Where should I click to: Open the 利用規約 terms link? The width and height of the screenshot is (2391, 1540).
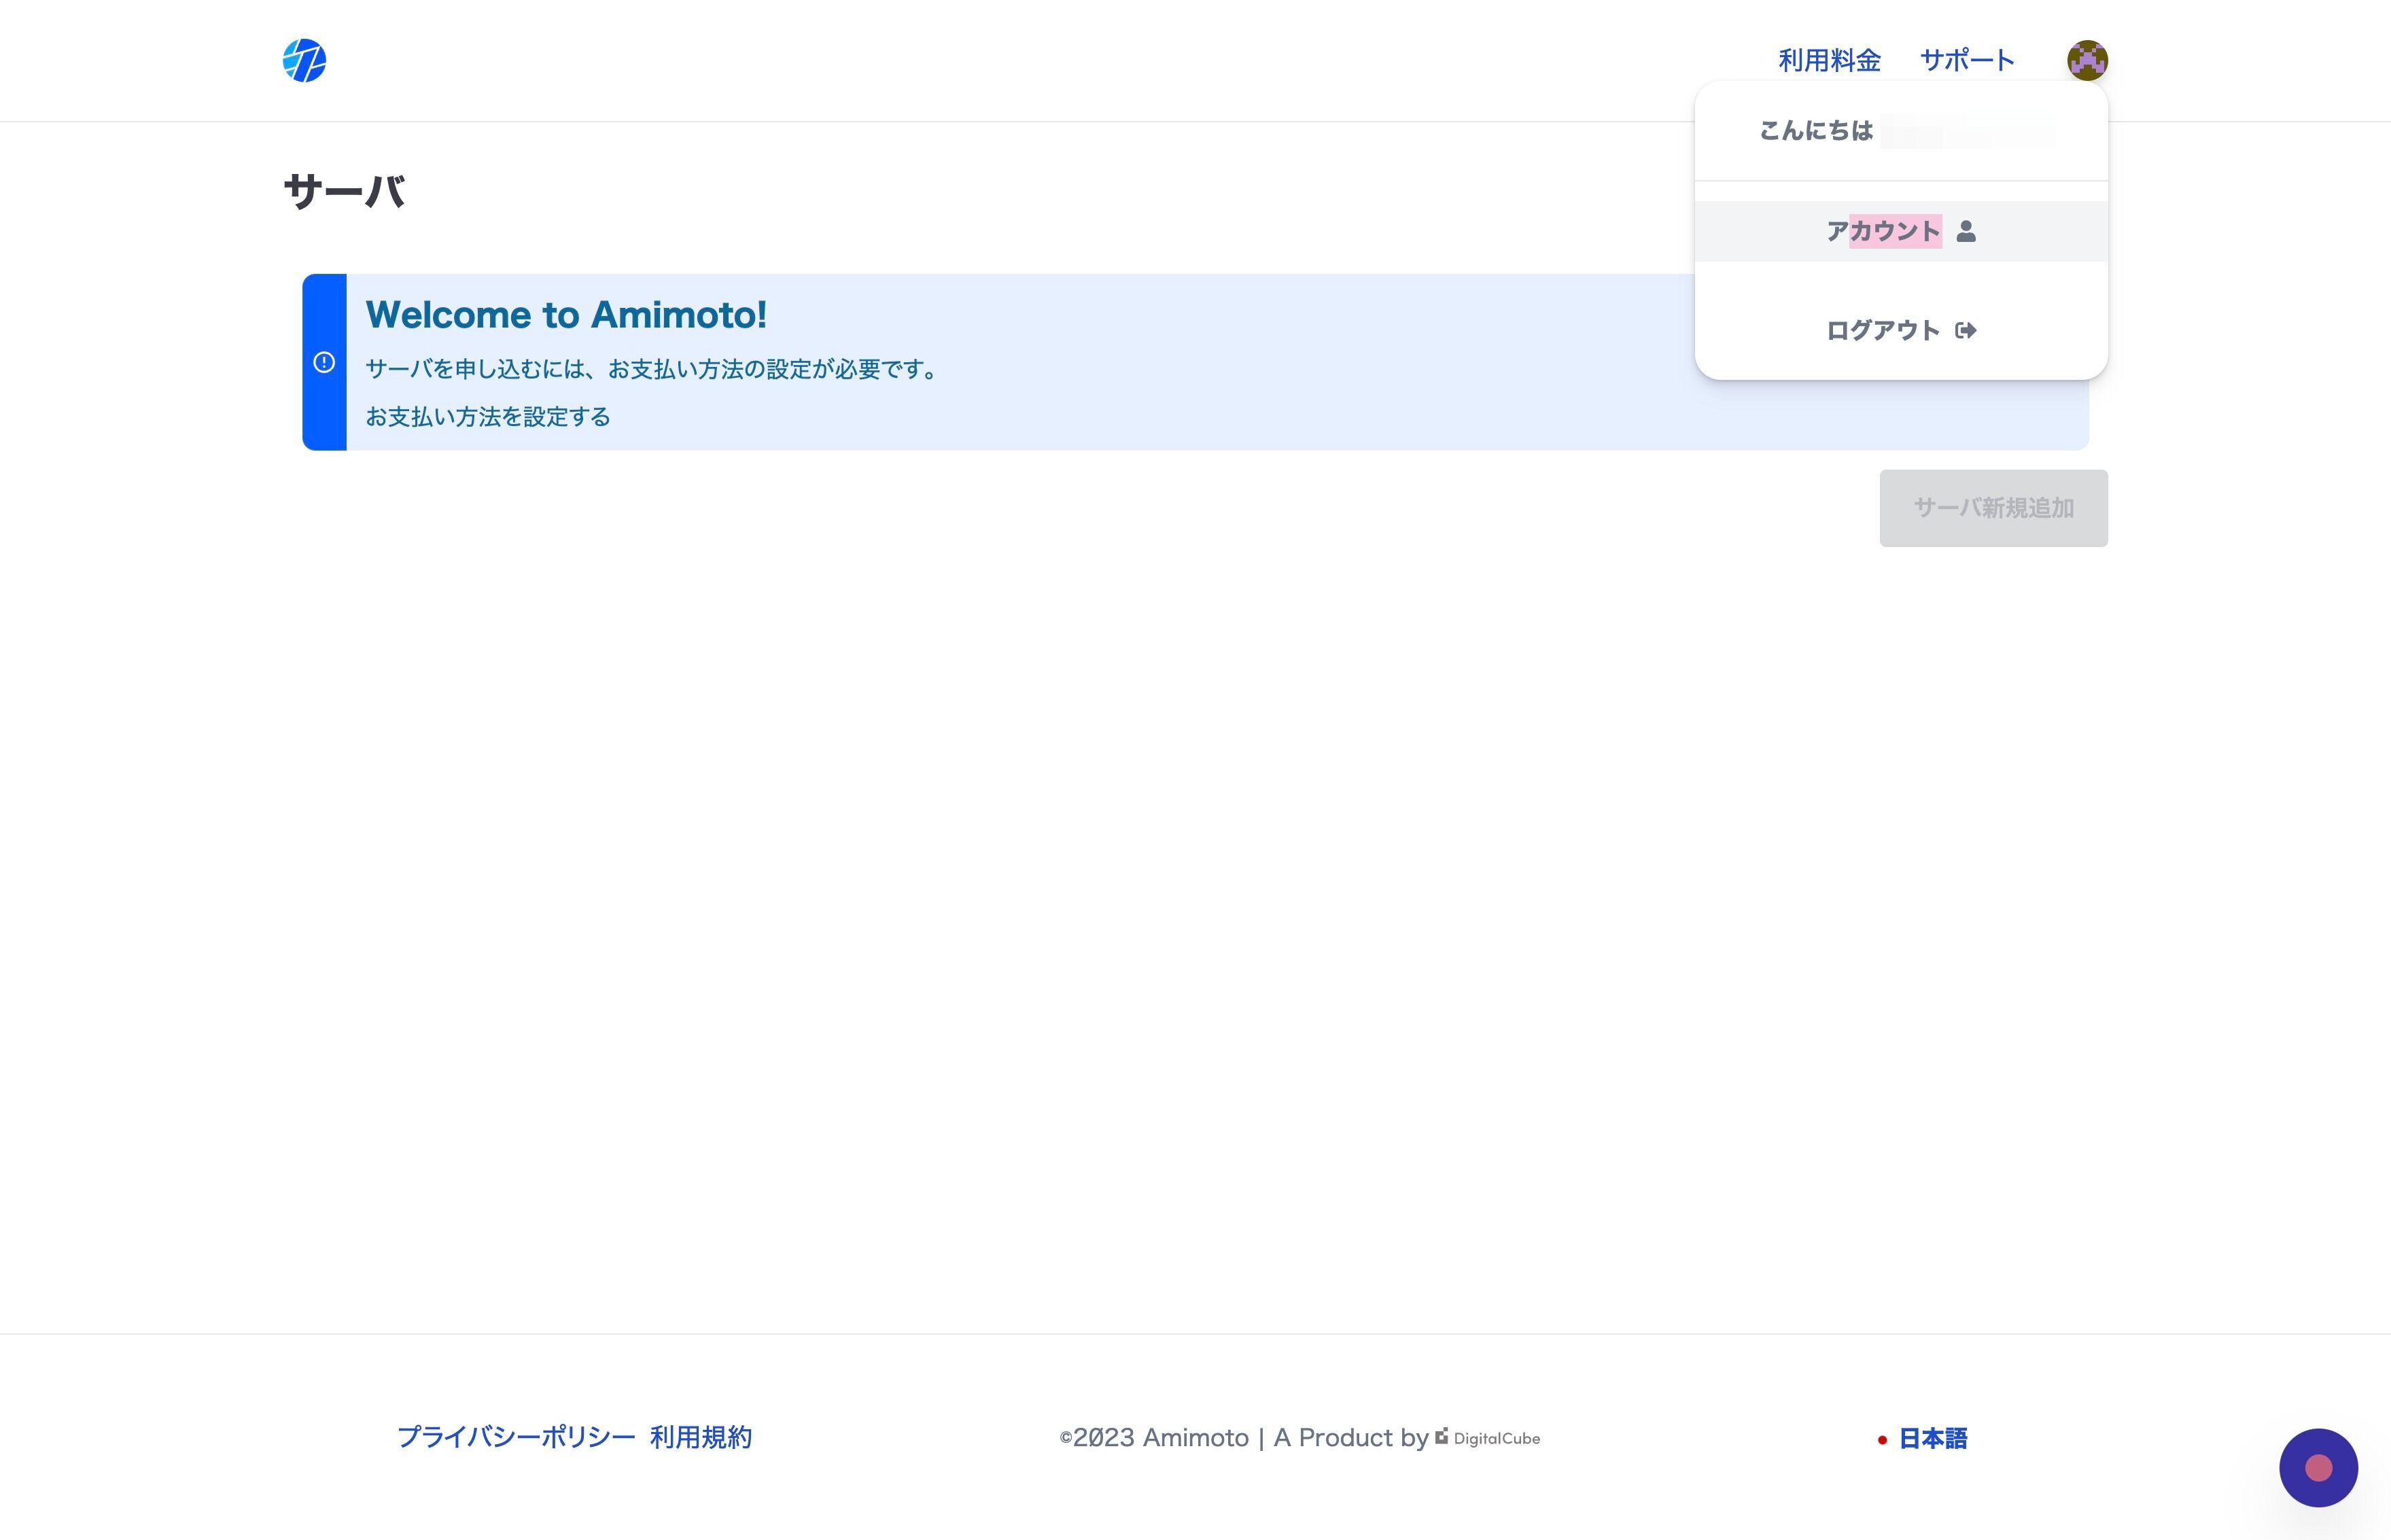tap(701, 1437)
